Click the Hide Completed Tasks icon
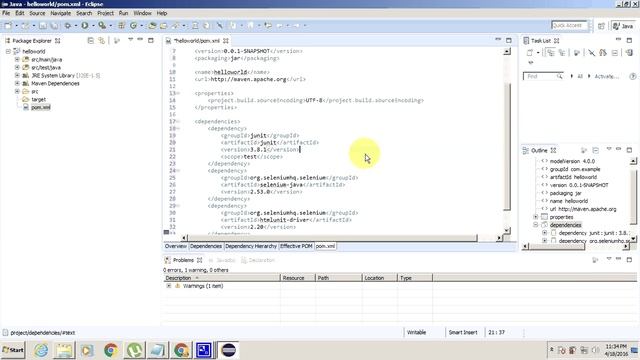The image size is (640, 360). point(591,53)
